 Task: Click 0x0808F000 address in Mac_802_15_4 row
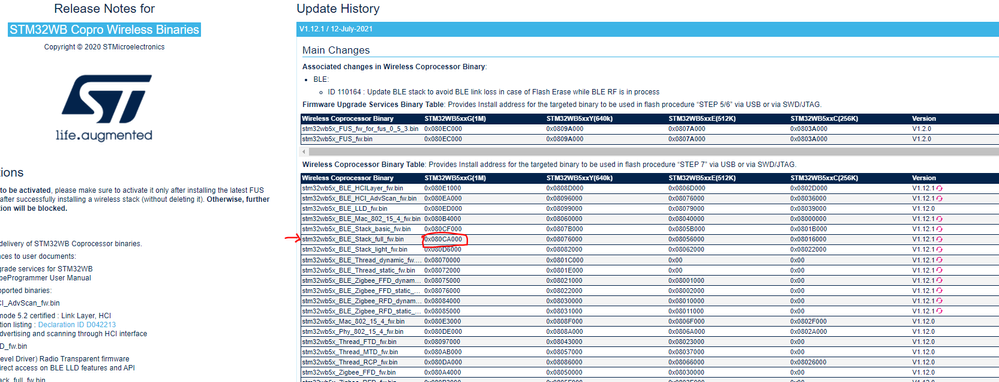click(x=565, y=322)
